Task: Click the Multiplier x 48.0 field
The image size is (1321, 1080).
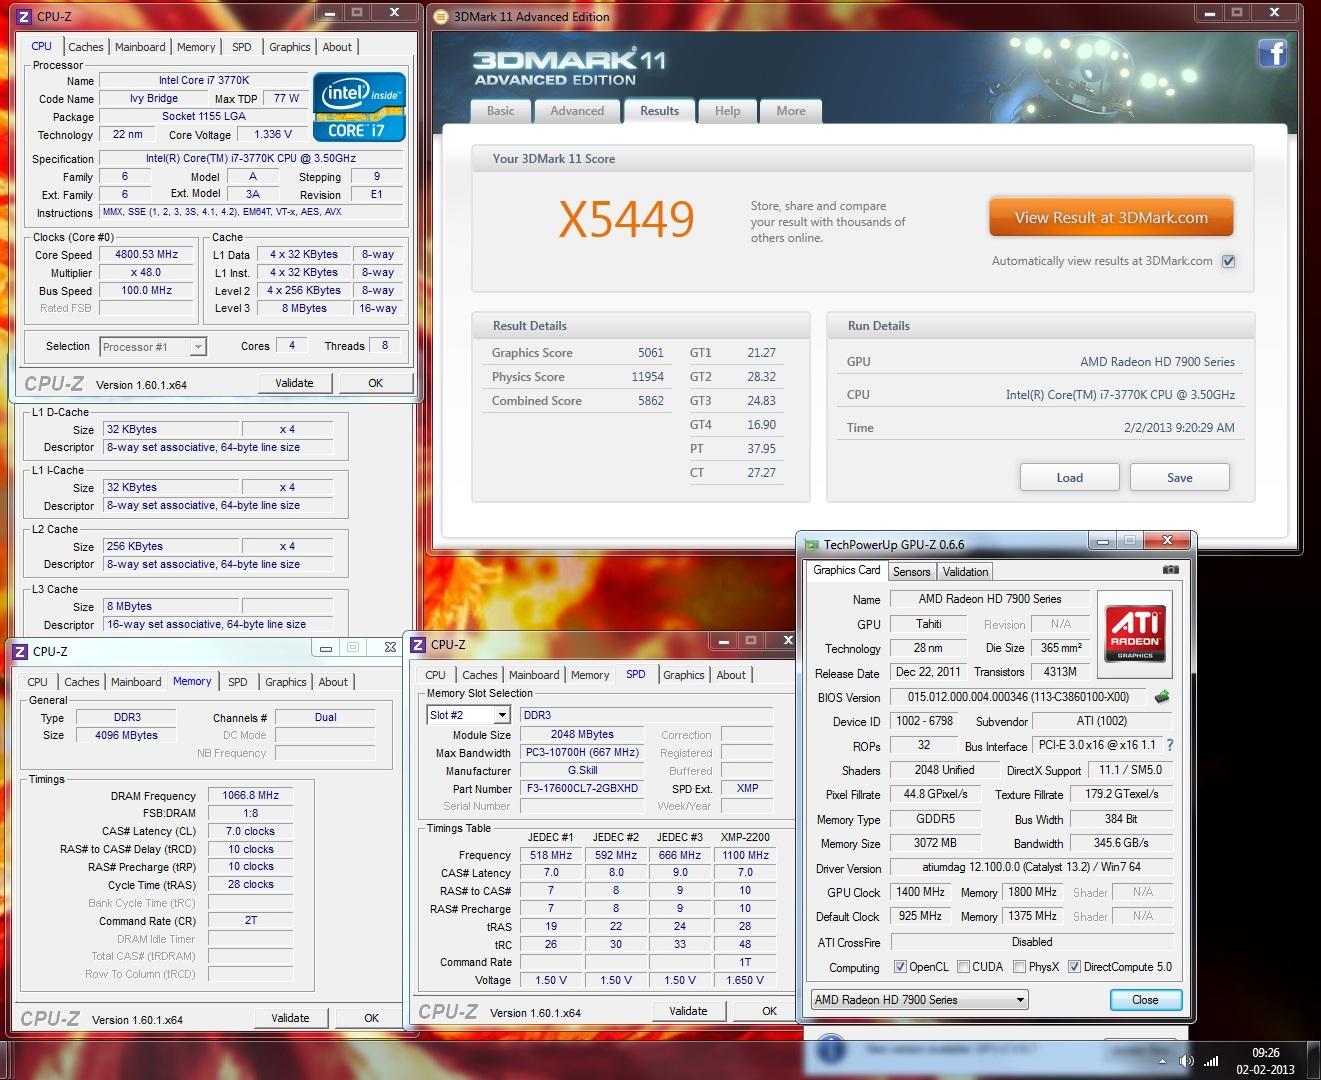Action: pos(147,272)
